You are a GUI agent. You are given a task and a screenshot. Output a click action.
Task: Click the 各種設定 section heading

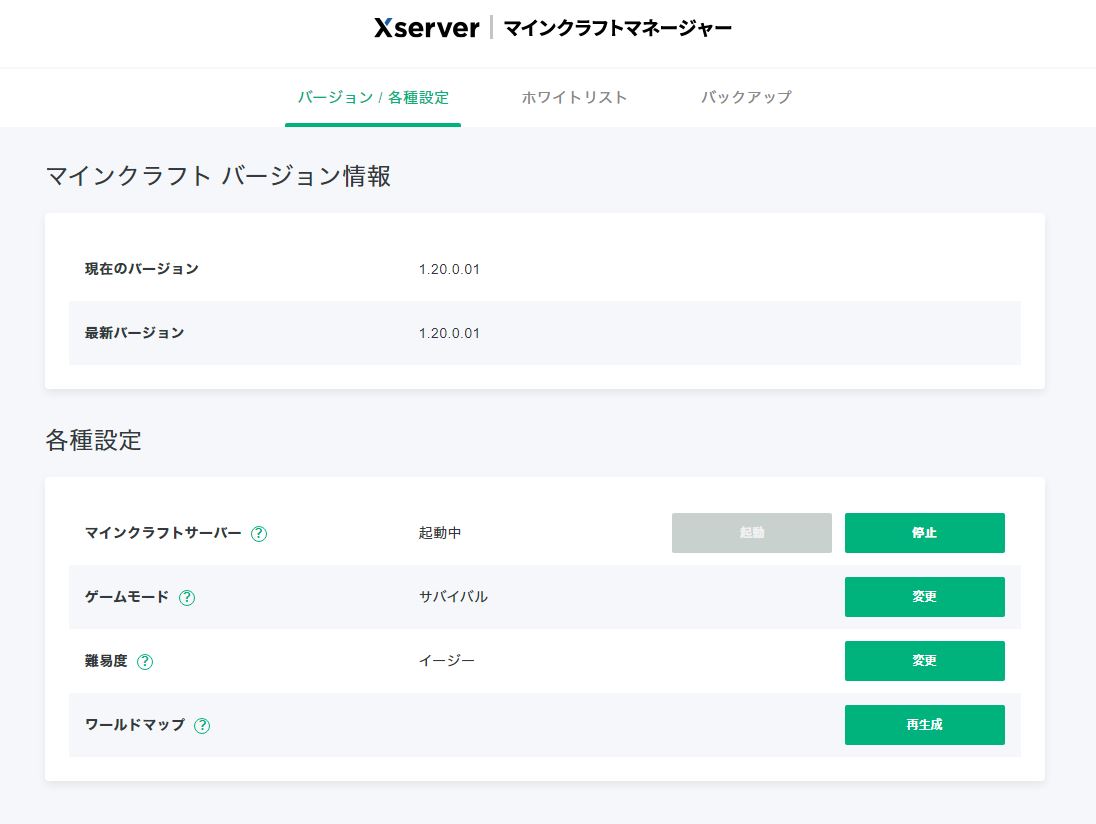pyautogui.click(x=93, y=440)
